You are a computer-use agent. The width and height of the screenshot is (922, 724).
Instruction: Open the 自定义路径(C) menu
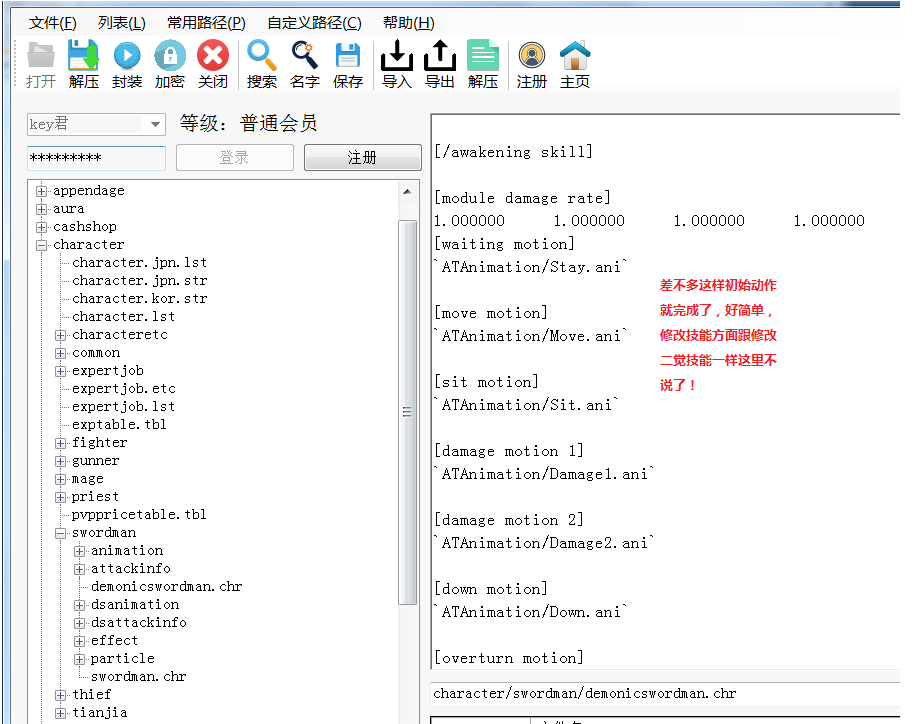(x=314, y=23)
